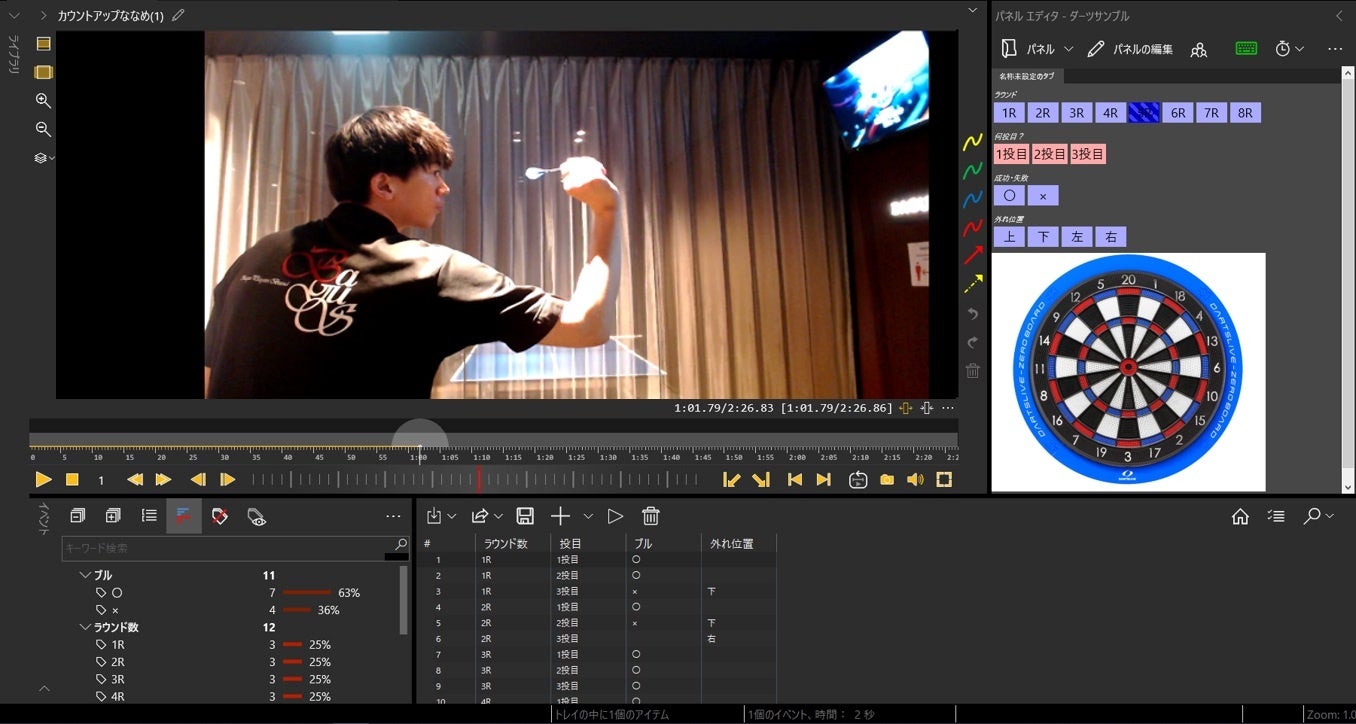Toggle the eye tag visibility filter icon
Image resolution: width=1356 pixels, height=724 pixels.
point(257,516)
